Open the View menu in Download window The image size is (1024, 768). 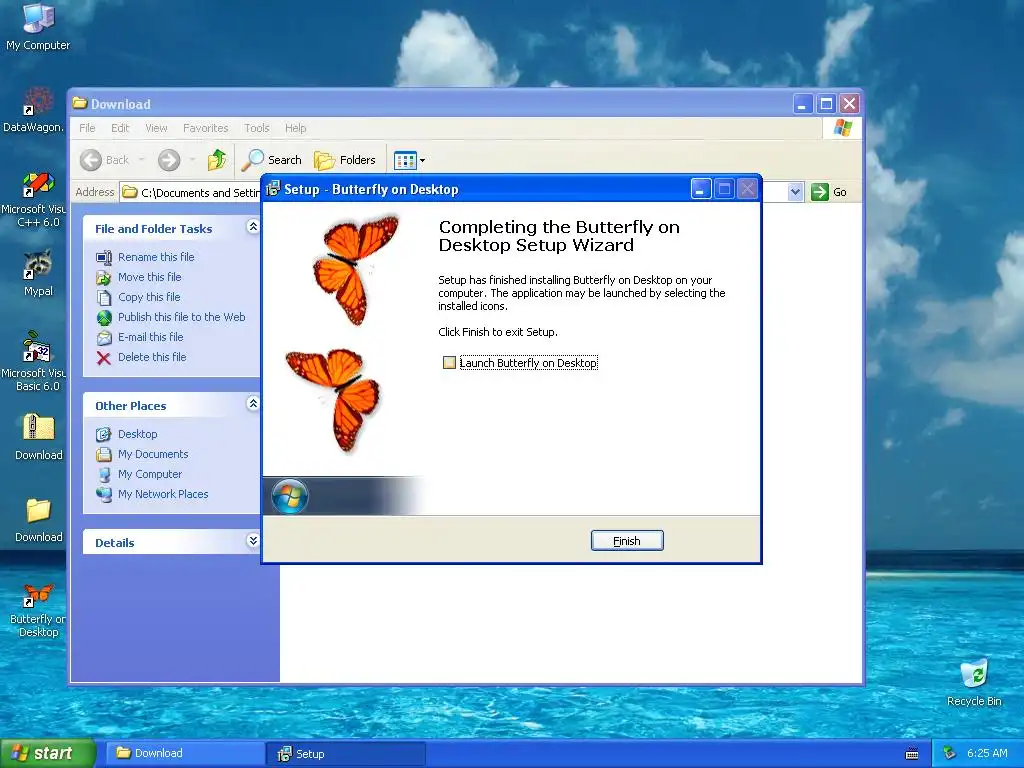pyautogui.click(x=156, y=128)
